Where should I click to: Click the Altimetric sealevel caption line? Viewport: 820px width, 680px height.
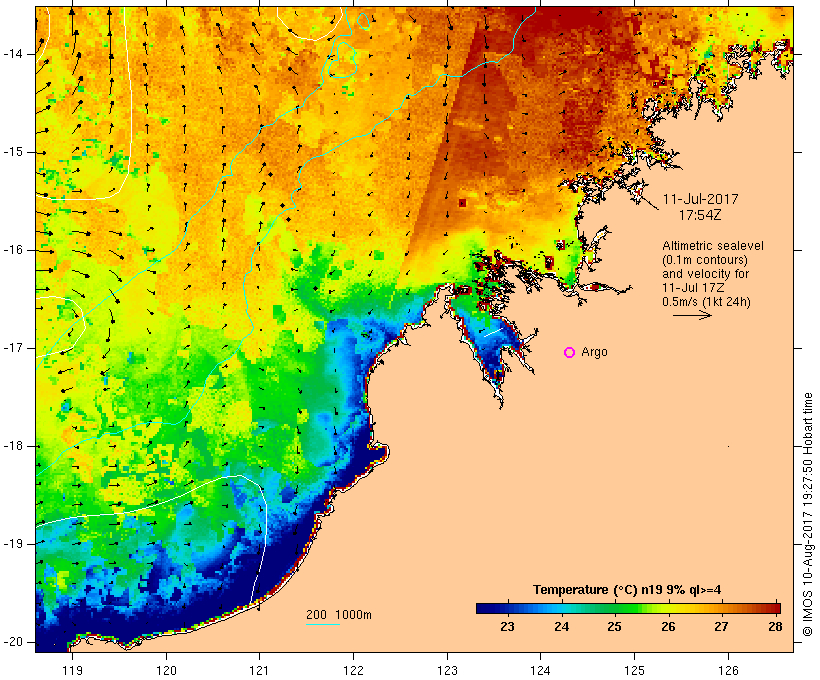713,246
